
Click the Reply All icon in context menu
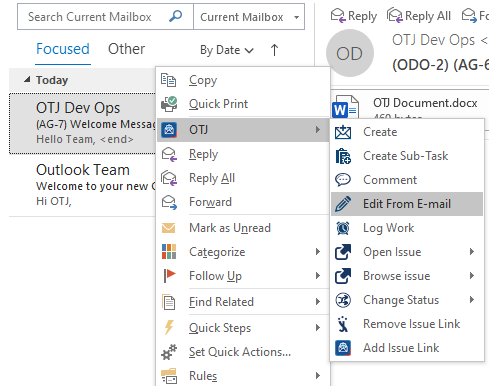coord(169,178)
